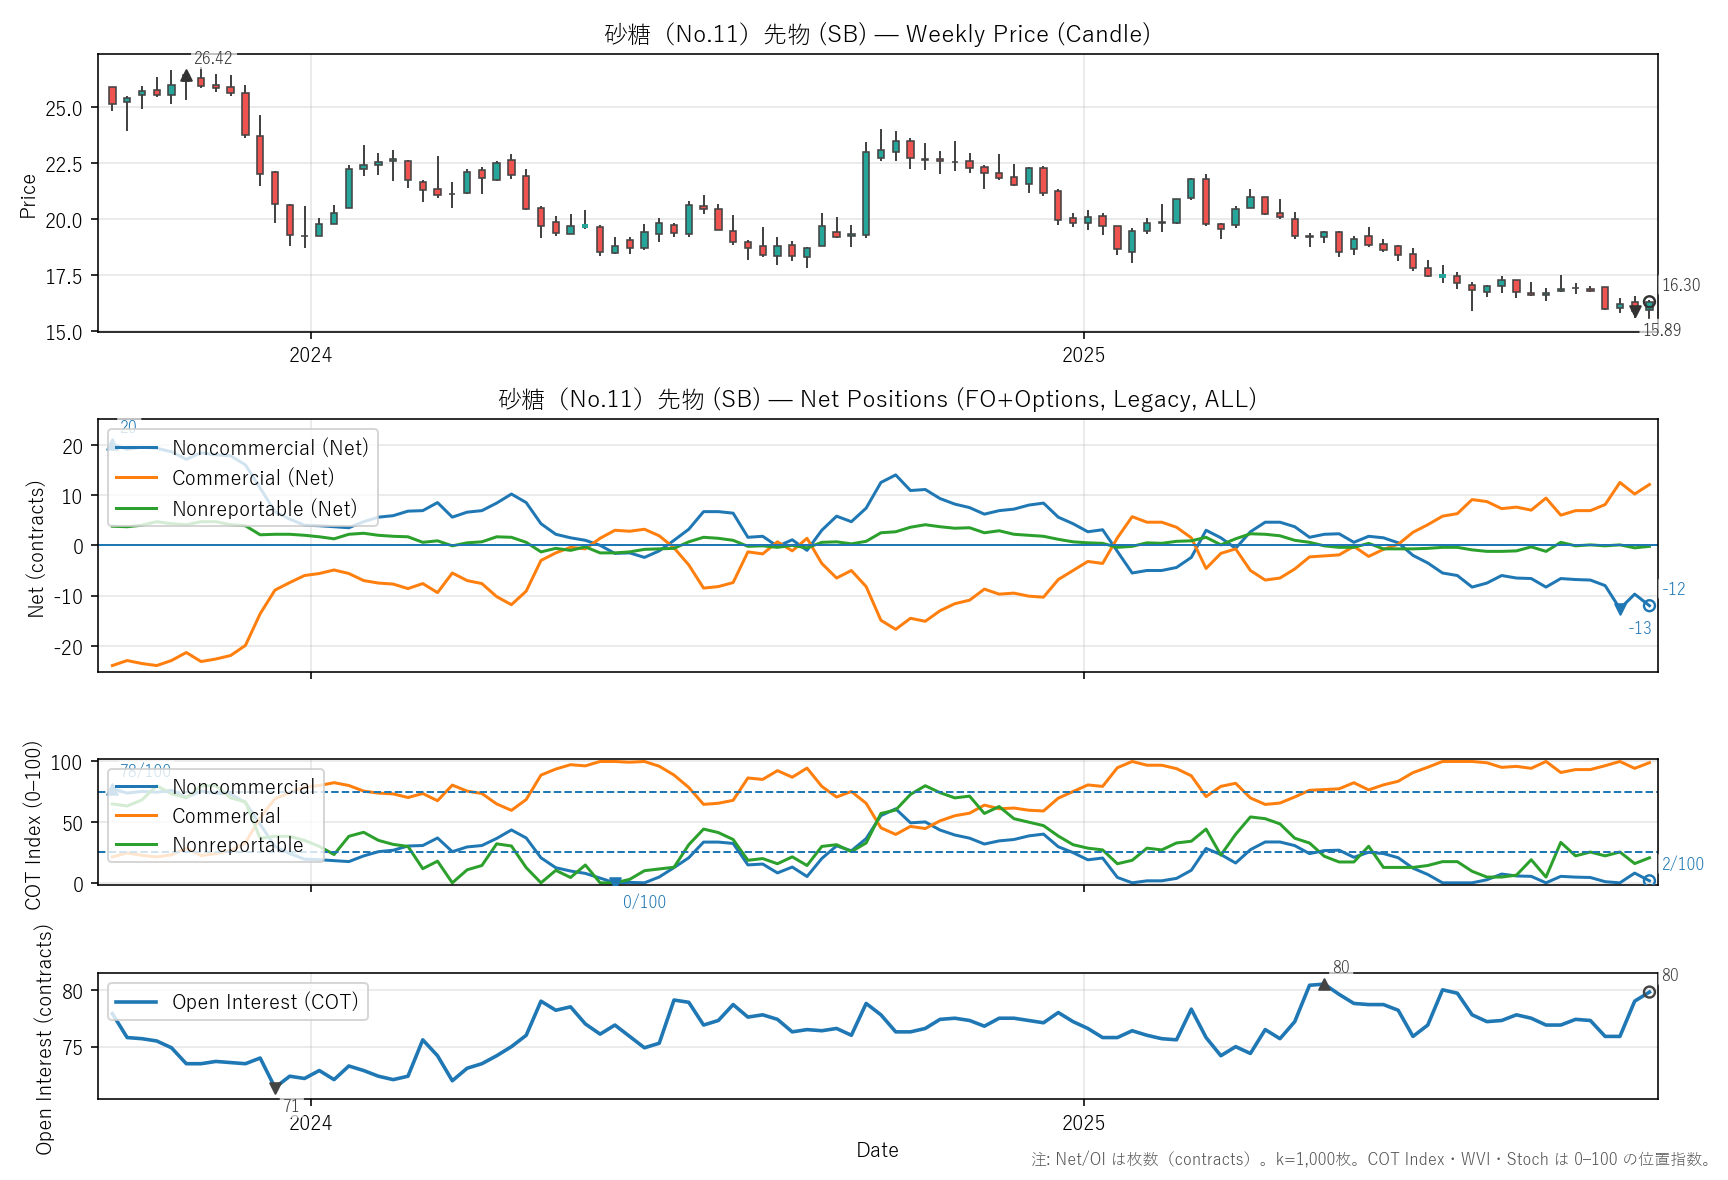Click the Open Interest (COT) legend label
This screenshot has height=1180, width=1728.
click(x=265, y=1002)
